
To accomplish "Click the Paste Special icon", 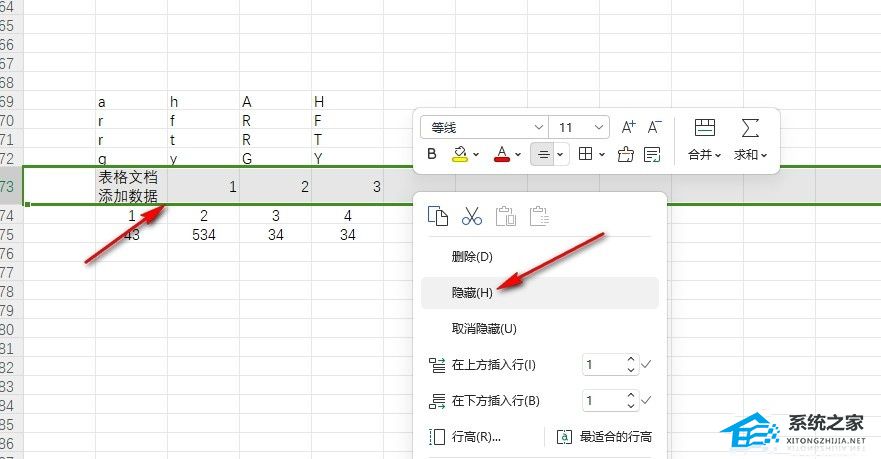I will (539, 216).
